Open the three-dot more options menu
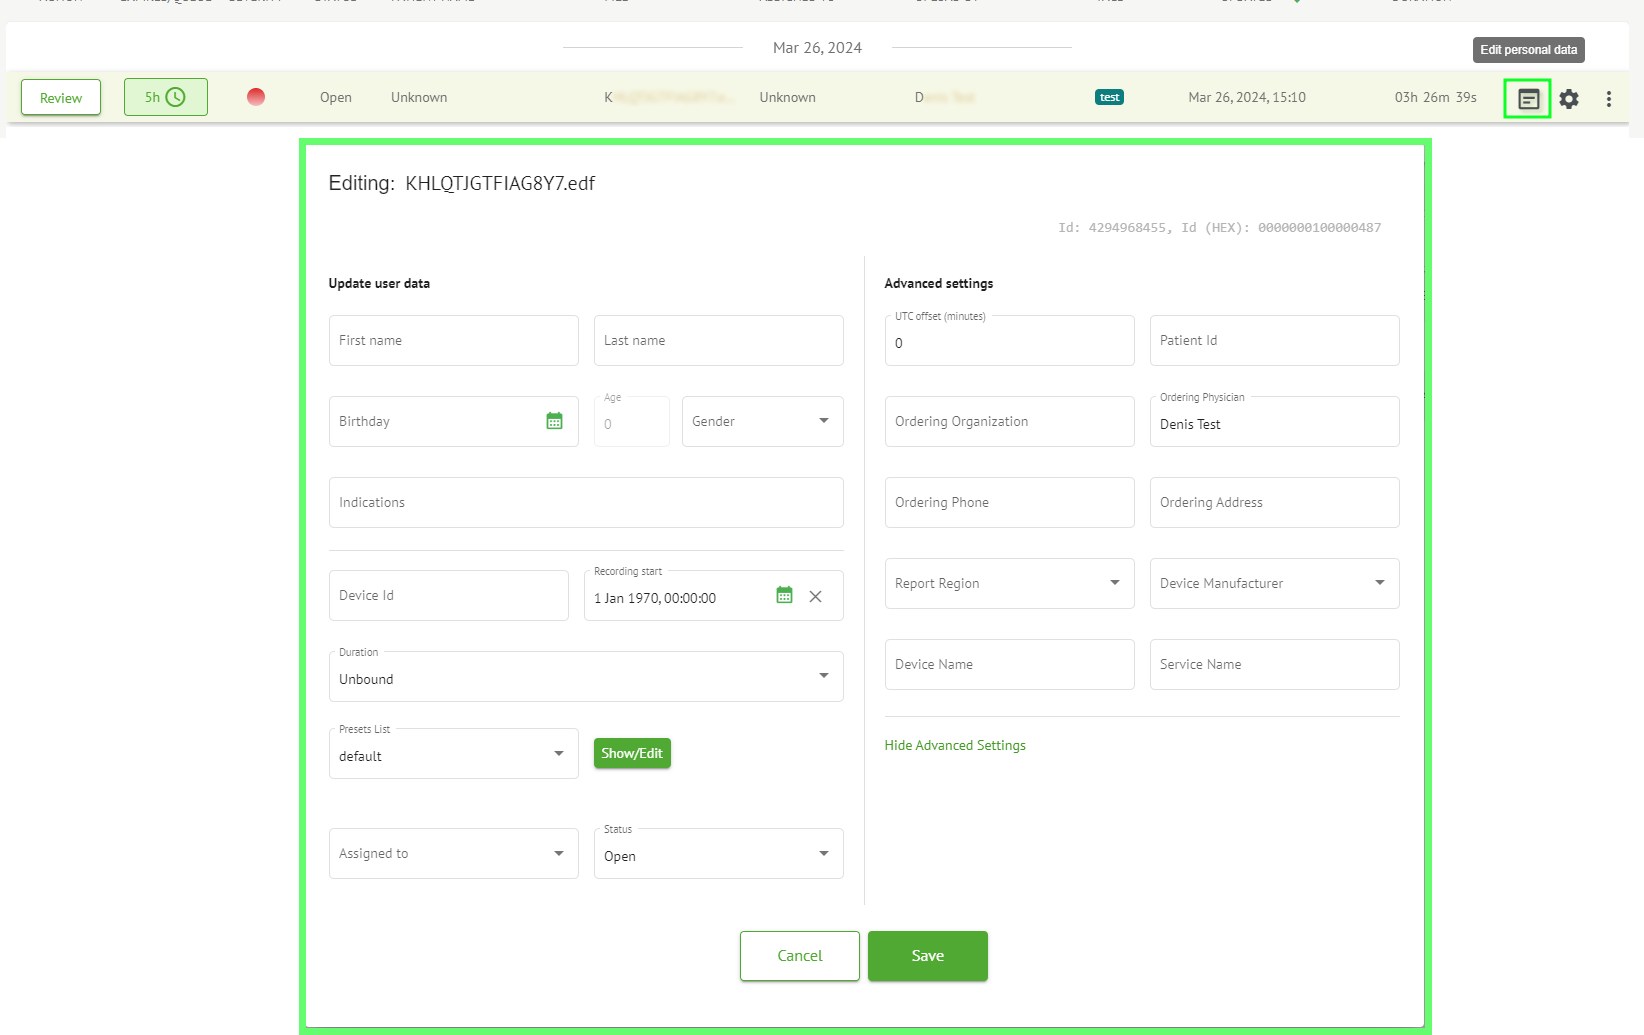 point(1608,99)
